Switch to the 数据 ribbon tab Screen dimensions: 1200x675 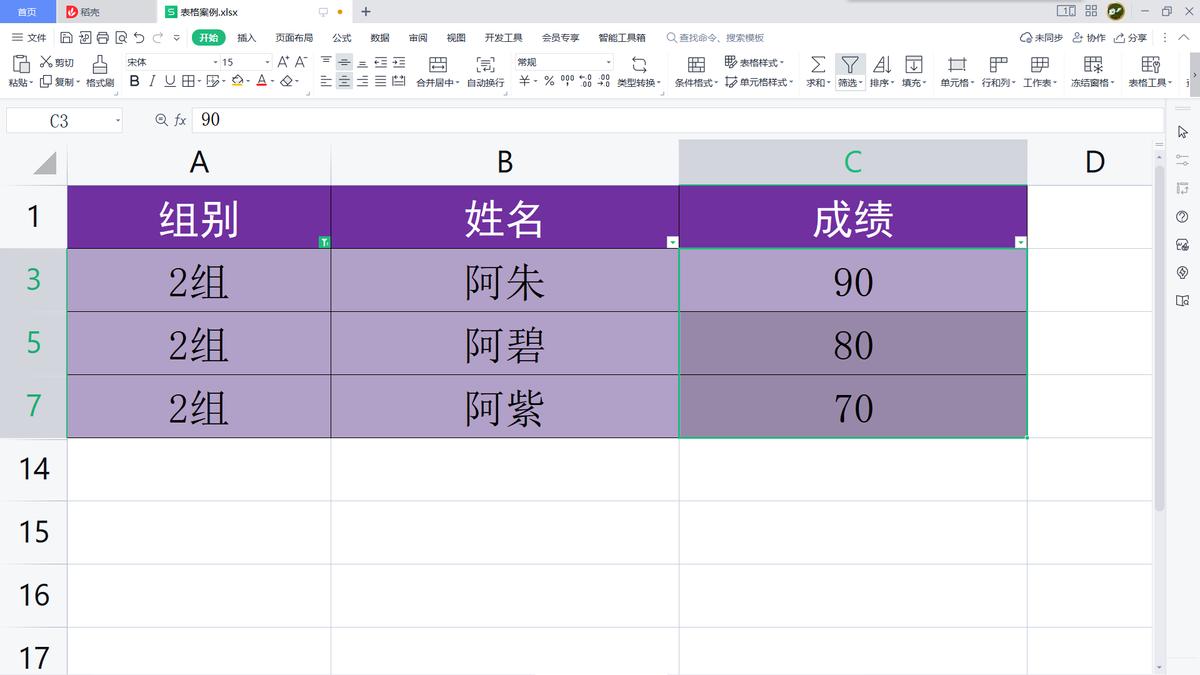click(377, 37)
